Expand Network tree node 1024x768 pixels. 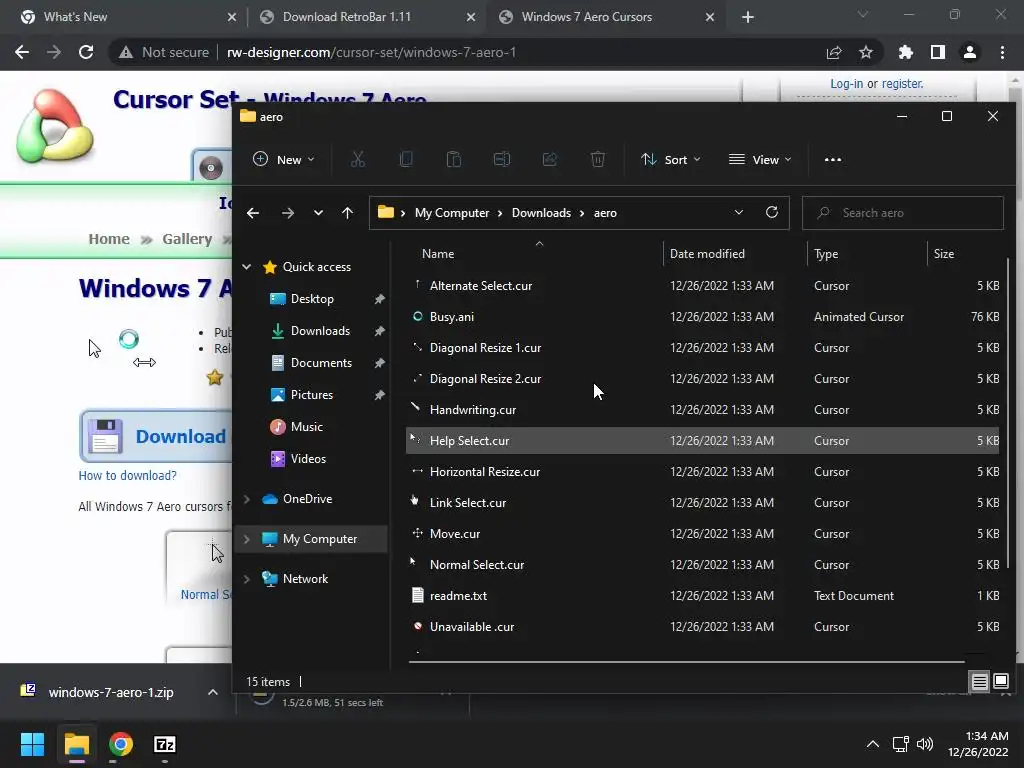pyautogui.click(x=247, y=579)
